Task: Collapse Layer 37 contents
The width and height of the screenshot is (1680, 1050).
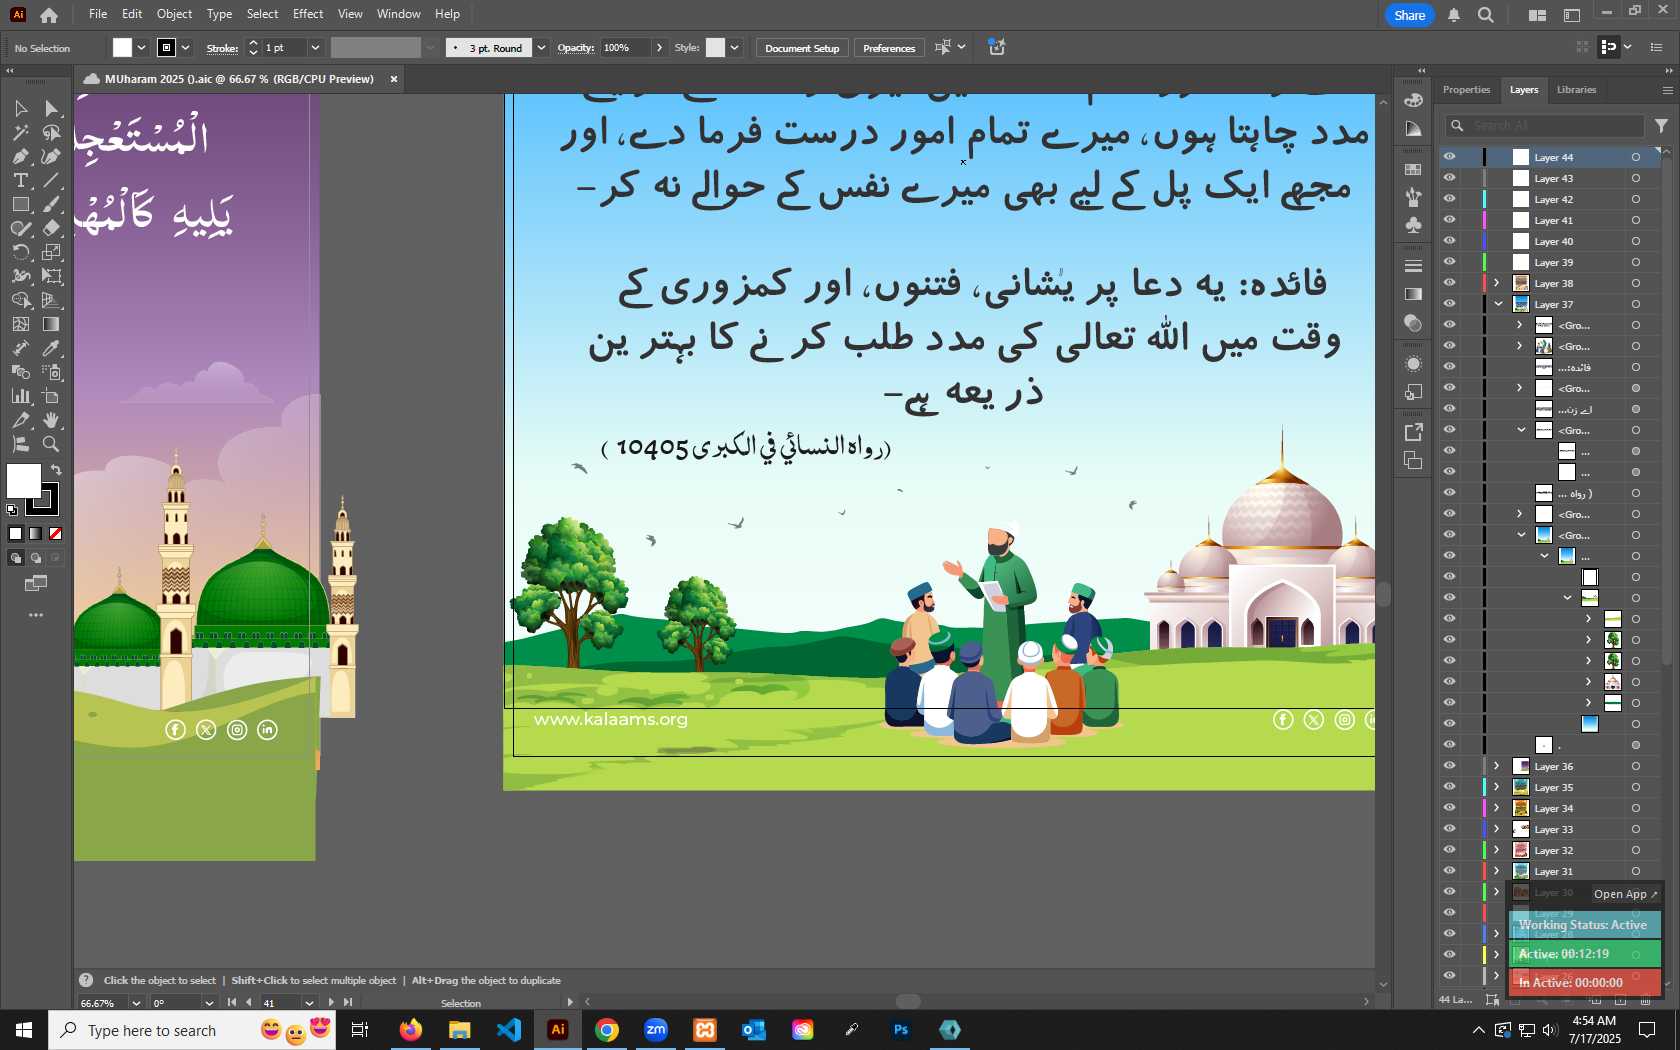Action: click(x=1498, y=304)
